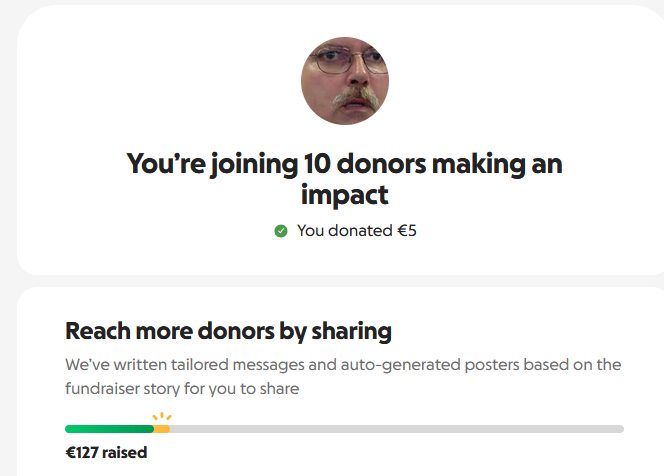Click the word 'impact' in the heading
This screenshot has height=476, width=664.
[x=344, y=194]
